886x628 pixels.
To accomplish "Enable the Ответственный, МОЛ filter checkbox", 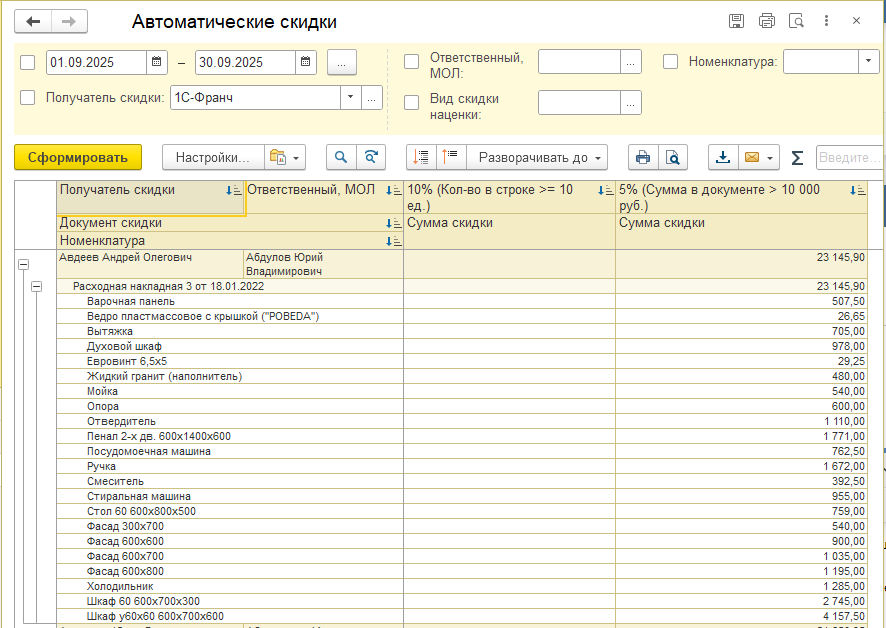I will (412, 62).
